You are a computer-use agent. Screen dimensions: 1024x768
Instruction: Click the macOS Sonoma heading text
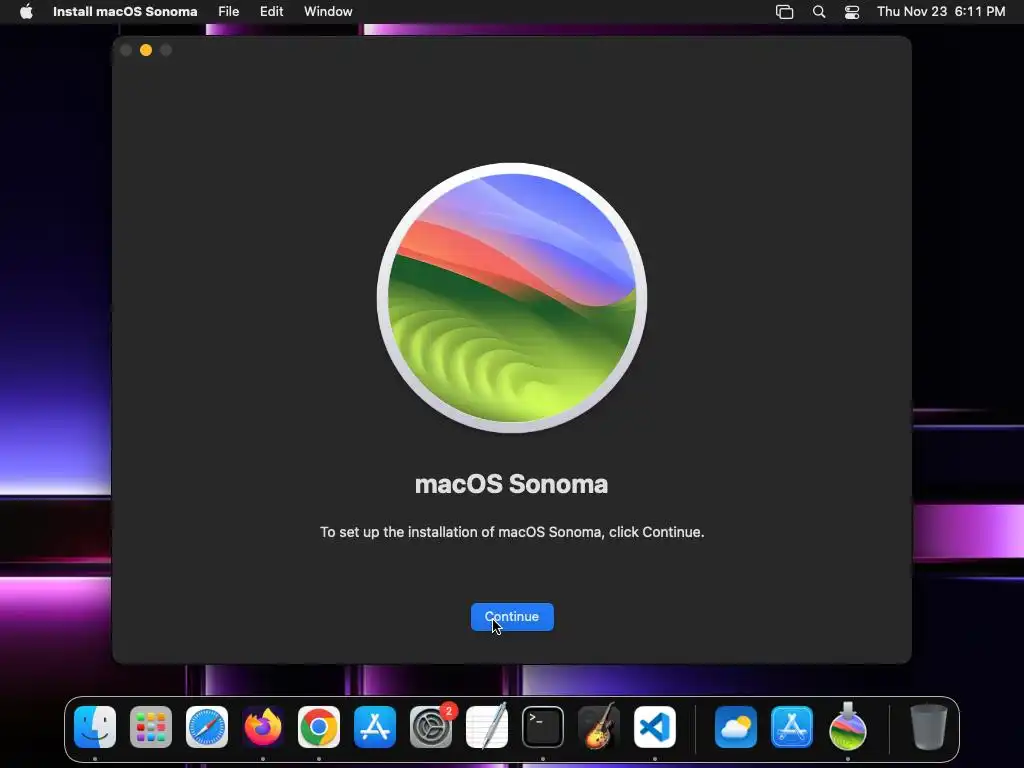[511, 484]
